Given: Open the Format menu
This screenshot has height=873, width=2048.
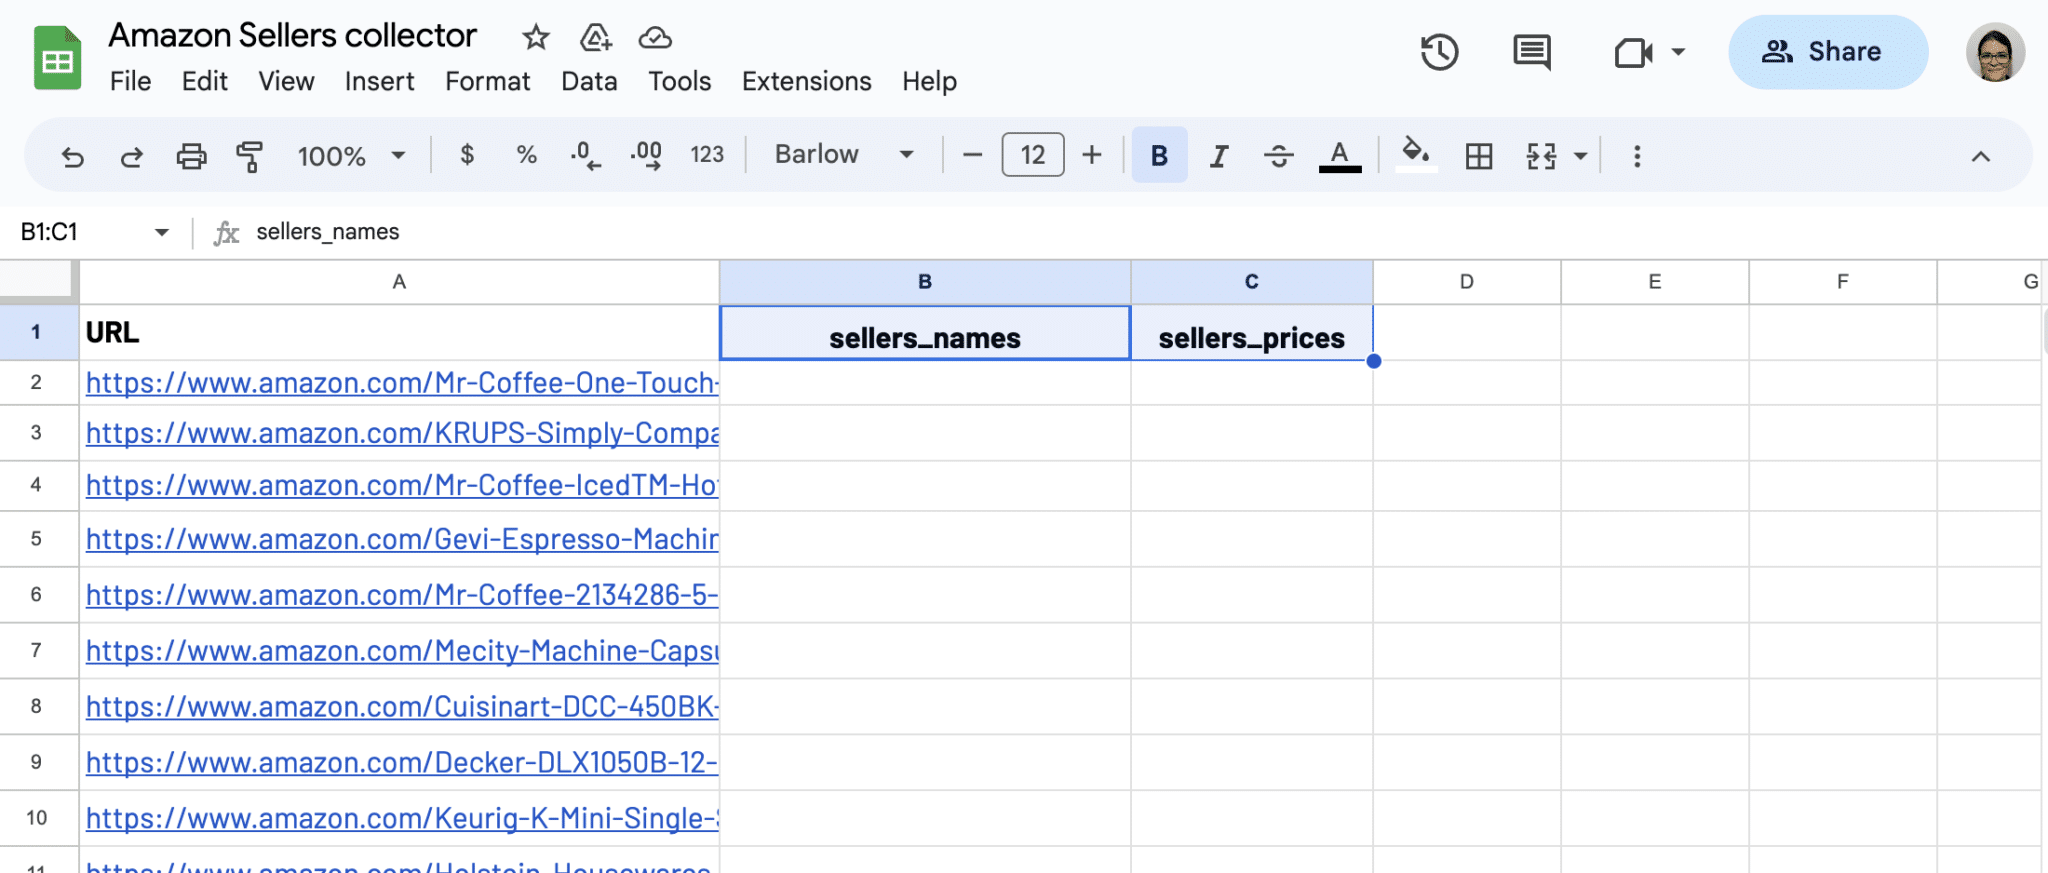Looking at the screenshot, I should pyautogui.click(x=488, y=81).
